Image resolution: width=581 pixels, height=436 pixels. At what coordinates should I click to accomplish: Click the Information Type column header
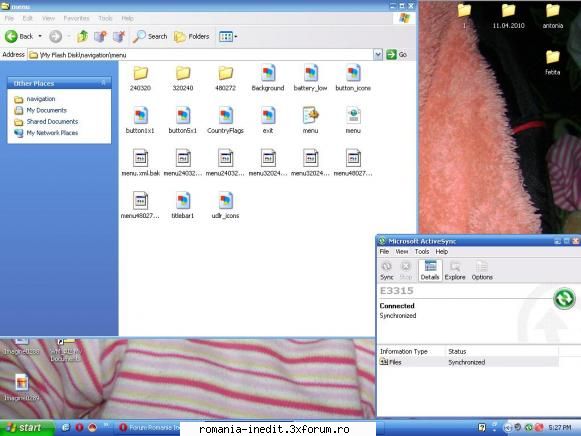(x=411, y=351)
